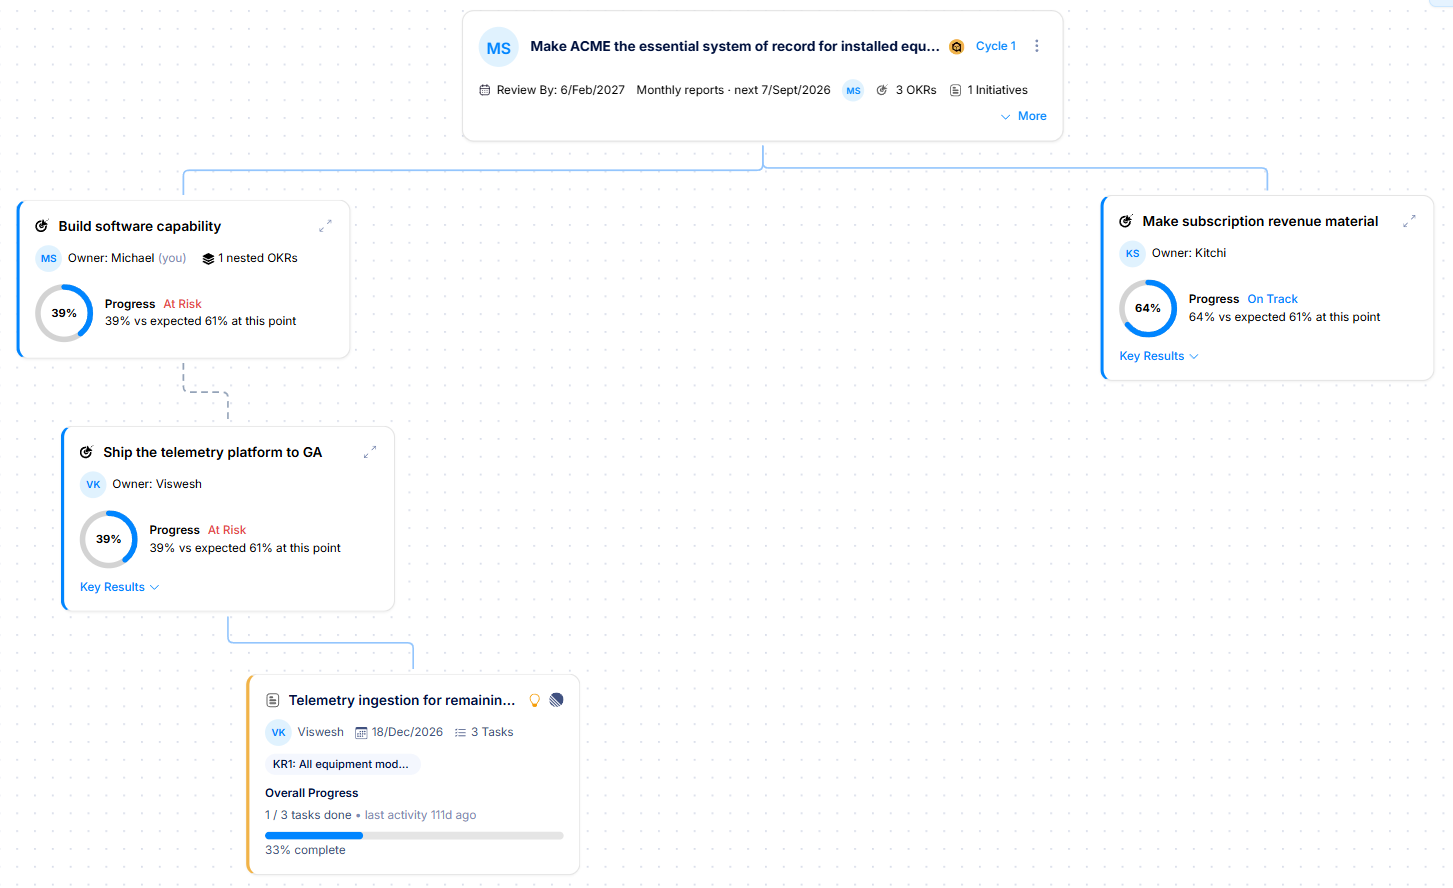Expand More details on the ACME objective card
The height and width of the screenshot is (888, 1453).
point(1024,116)
